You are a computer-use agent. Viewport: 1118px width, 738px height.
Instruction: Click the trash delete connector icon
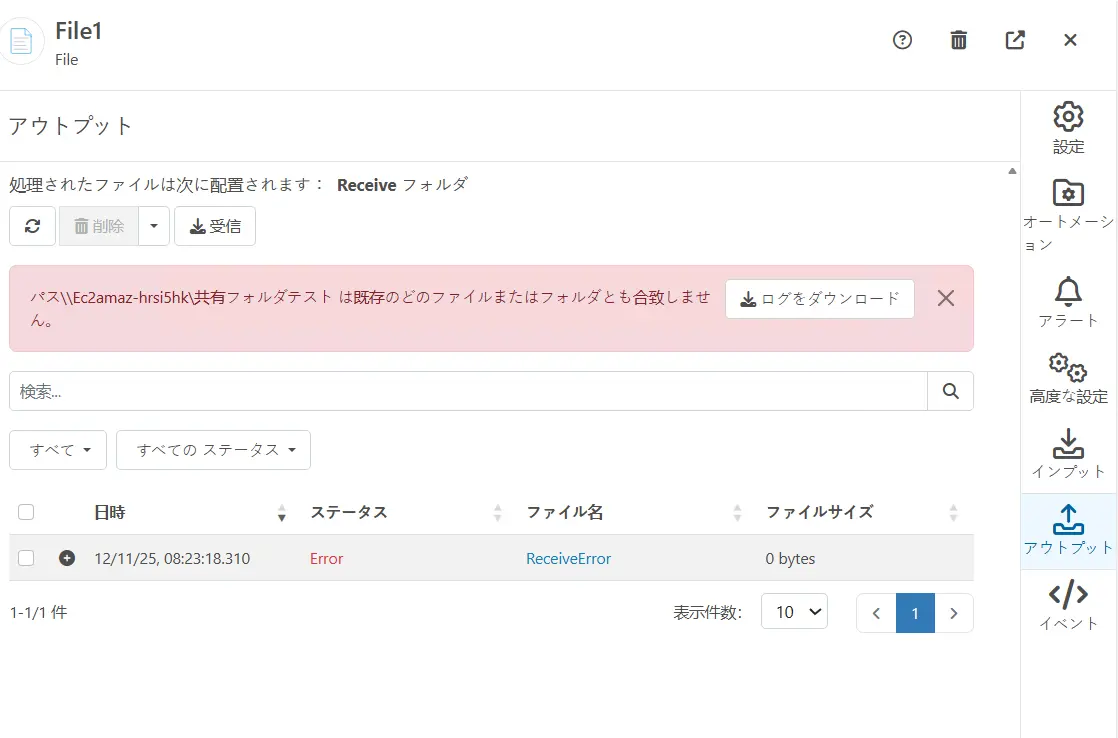[958, 40]
